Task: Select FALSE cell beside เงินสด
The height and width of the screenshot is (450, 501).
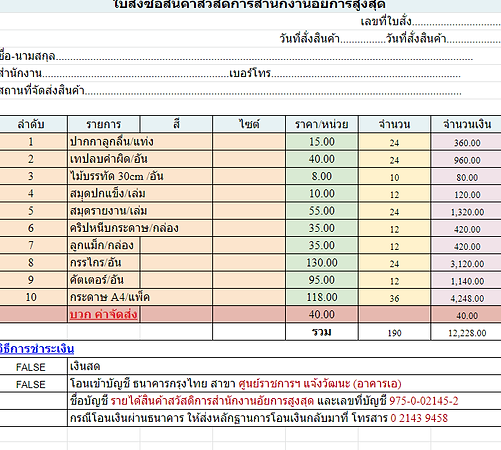Action: (x=33, y=367)
